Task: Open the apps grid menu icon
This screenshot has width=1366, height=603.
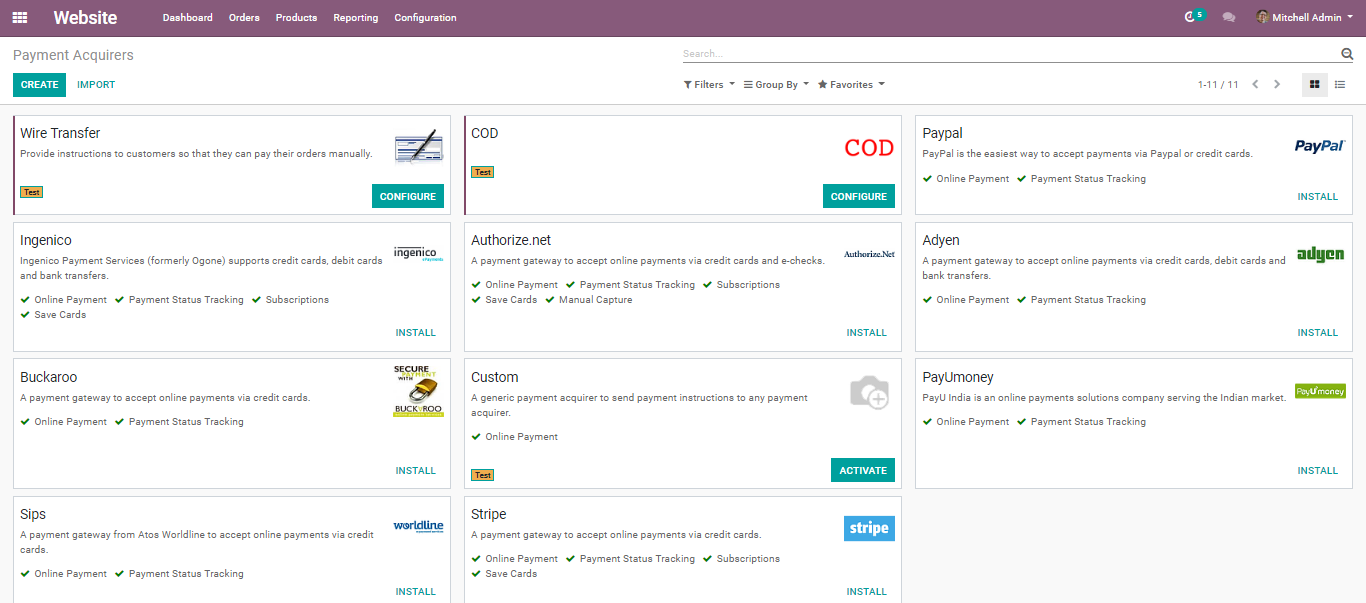Action: 20,17
